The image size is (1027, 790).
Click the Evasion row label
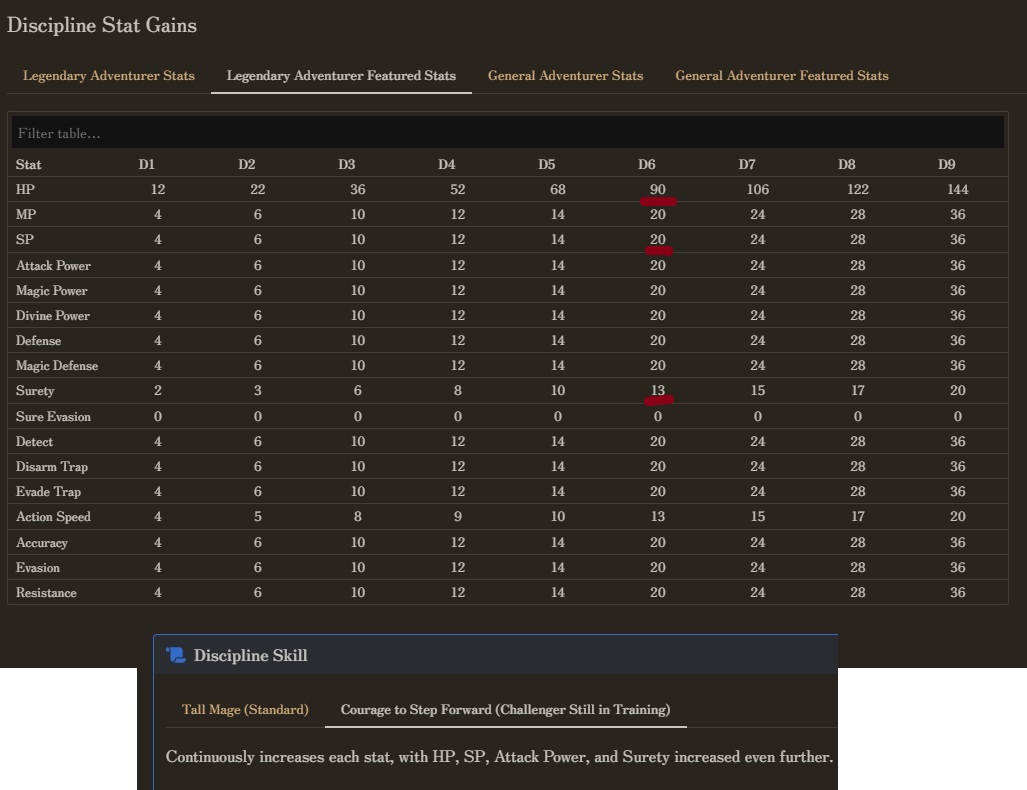(37, 567)
